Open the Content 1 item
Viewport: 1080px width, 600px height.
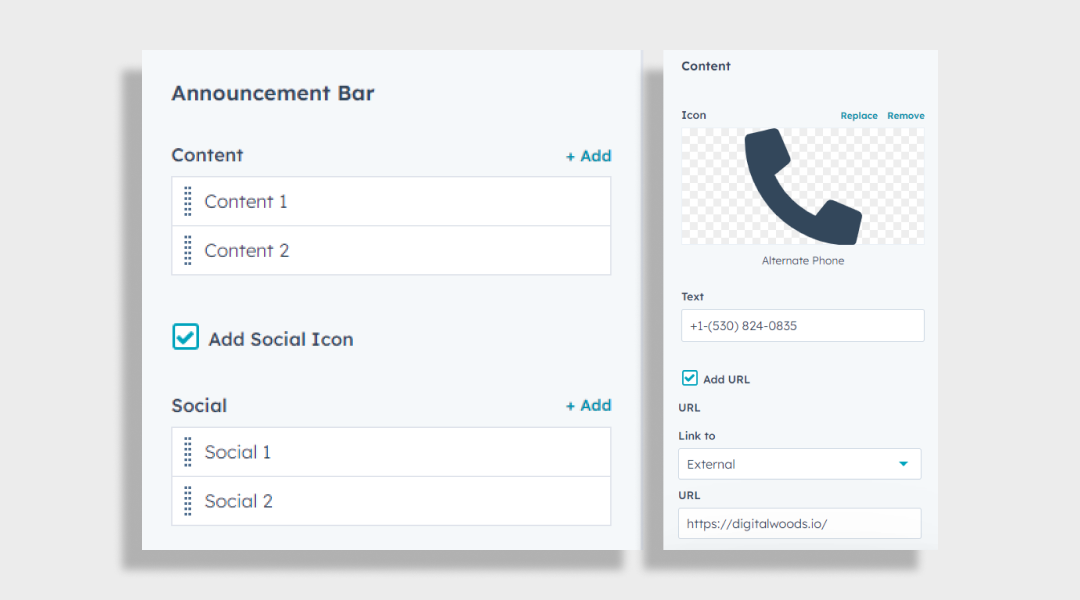click(x=391, y=201)
